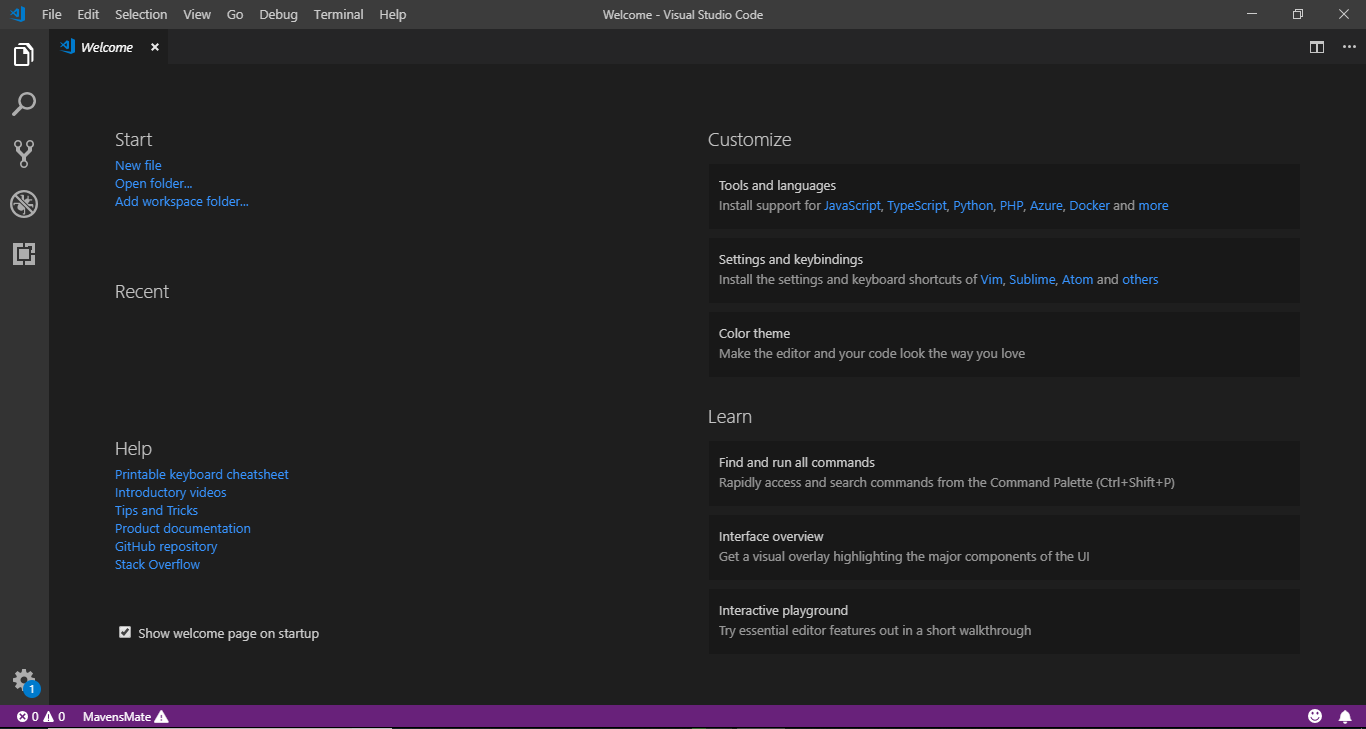The image size is (1366, 729).
Task: Open the Edit menu
Action: tap(88, 14)
